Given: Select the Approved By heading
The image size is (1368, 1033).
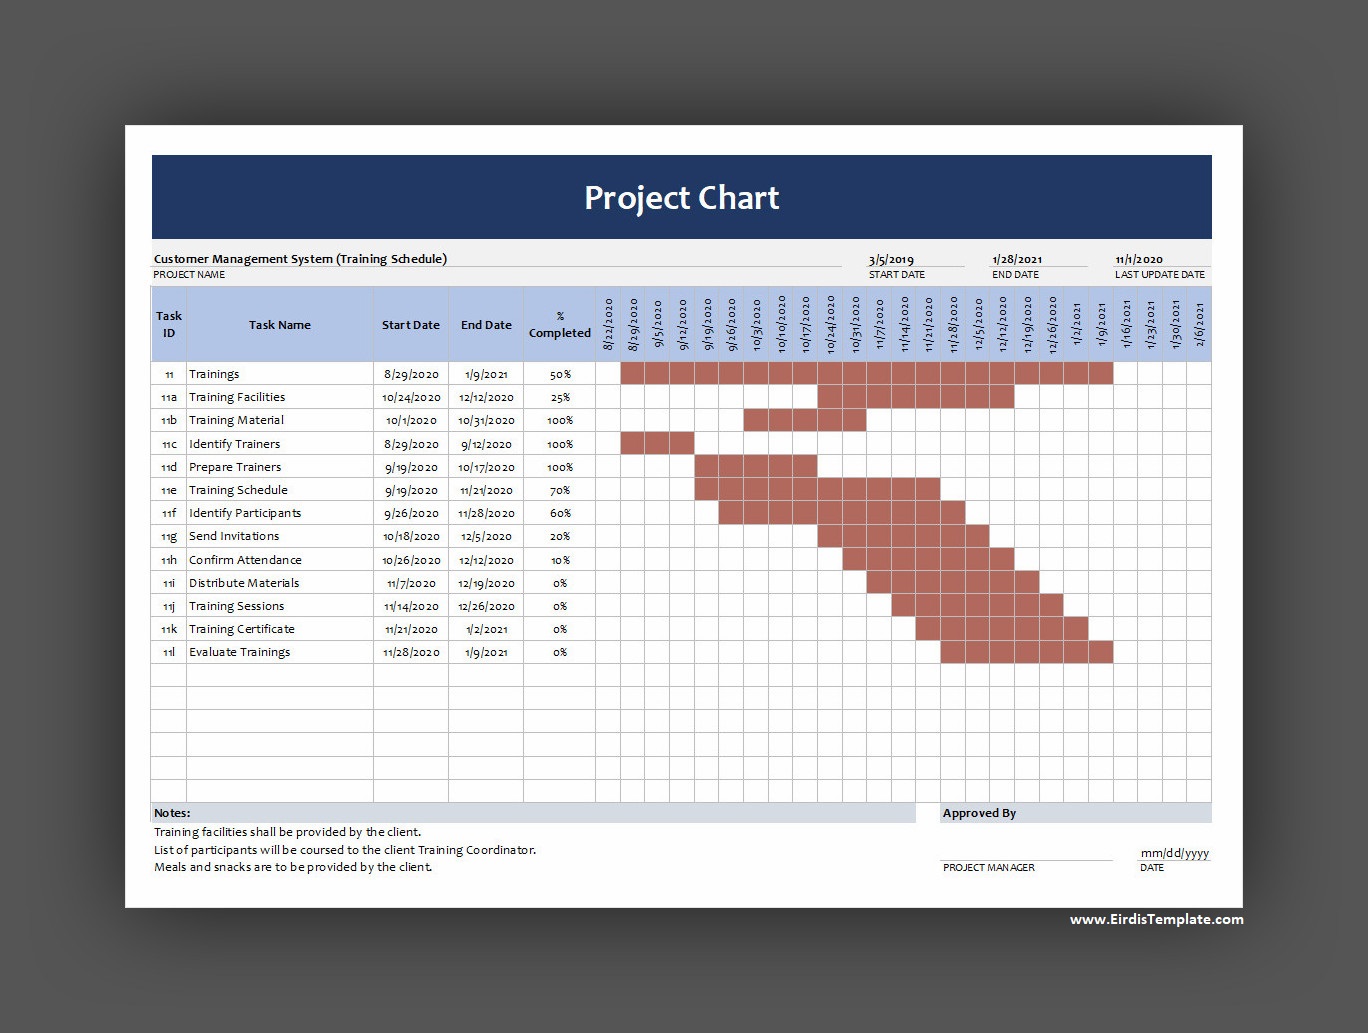Looking at the screenshot, I should click(980, 812).
